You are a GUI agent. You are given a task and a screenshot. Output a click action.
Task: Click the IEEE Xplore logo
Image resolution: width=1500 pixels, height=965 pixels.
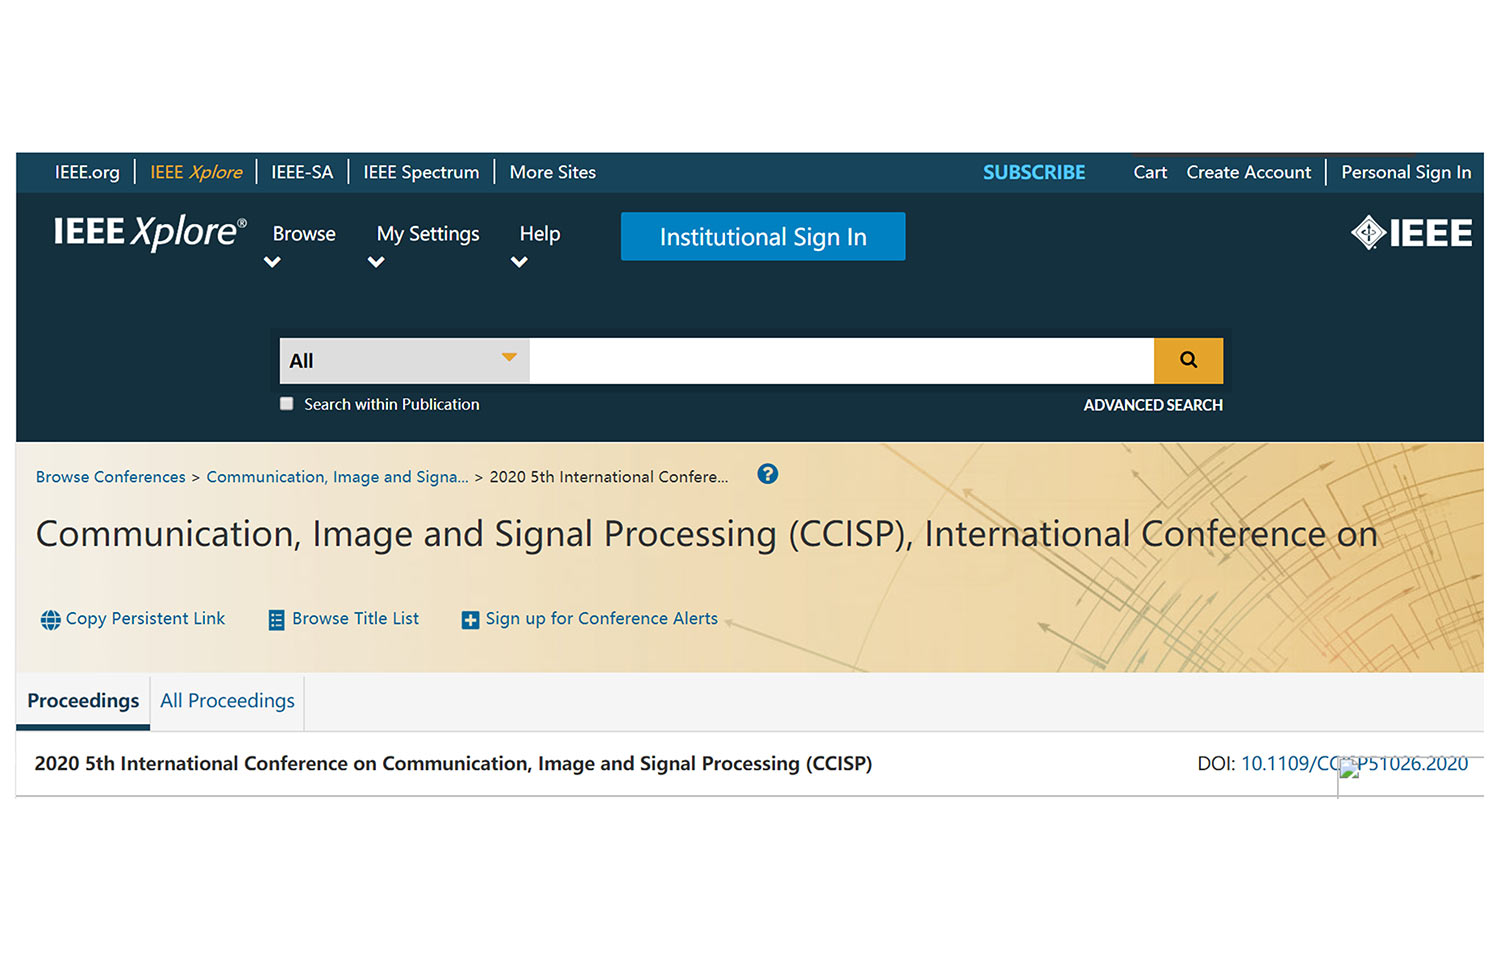[149, 232]
